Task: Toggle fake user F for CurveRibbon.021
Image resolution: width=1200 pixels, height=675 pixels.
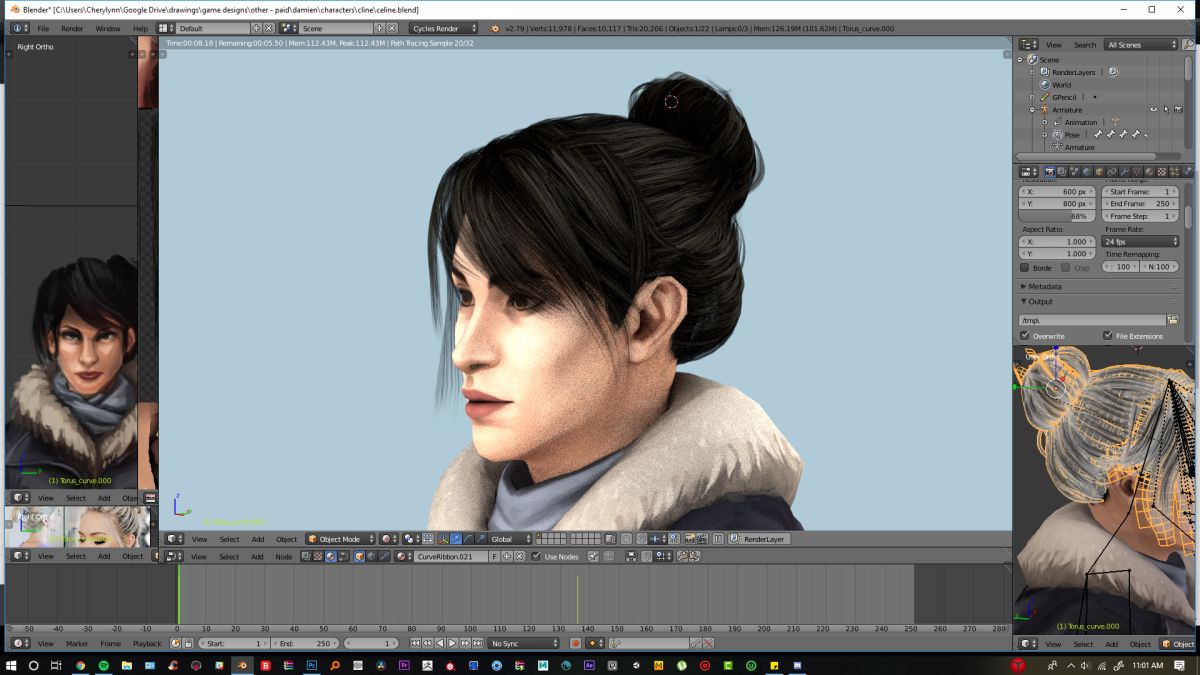Action: pyautogui.click(x=494, y=556)
